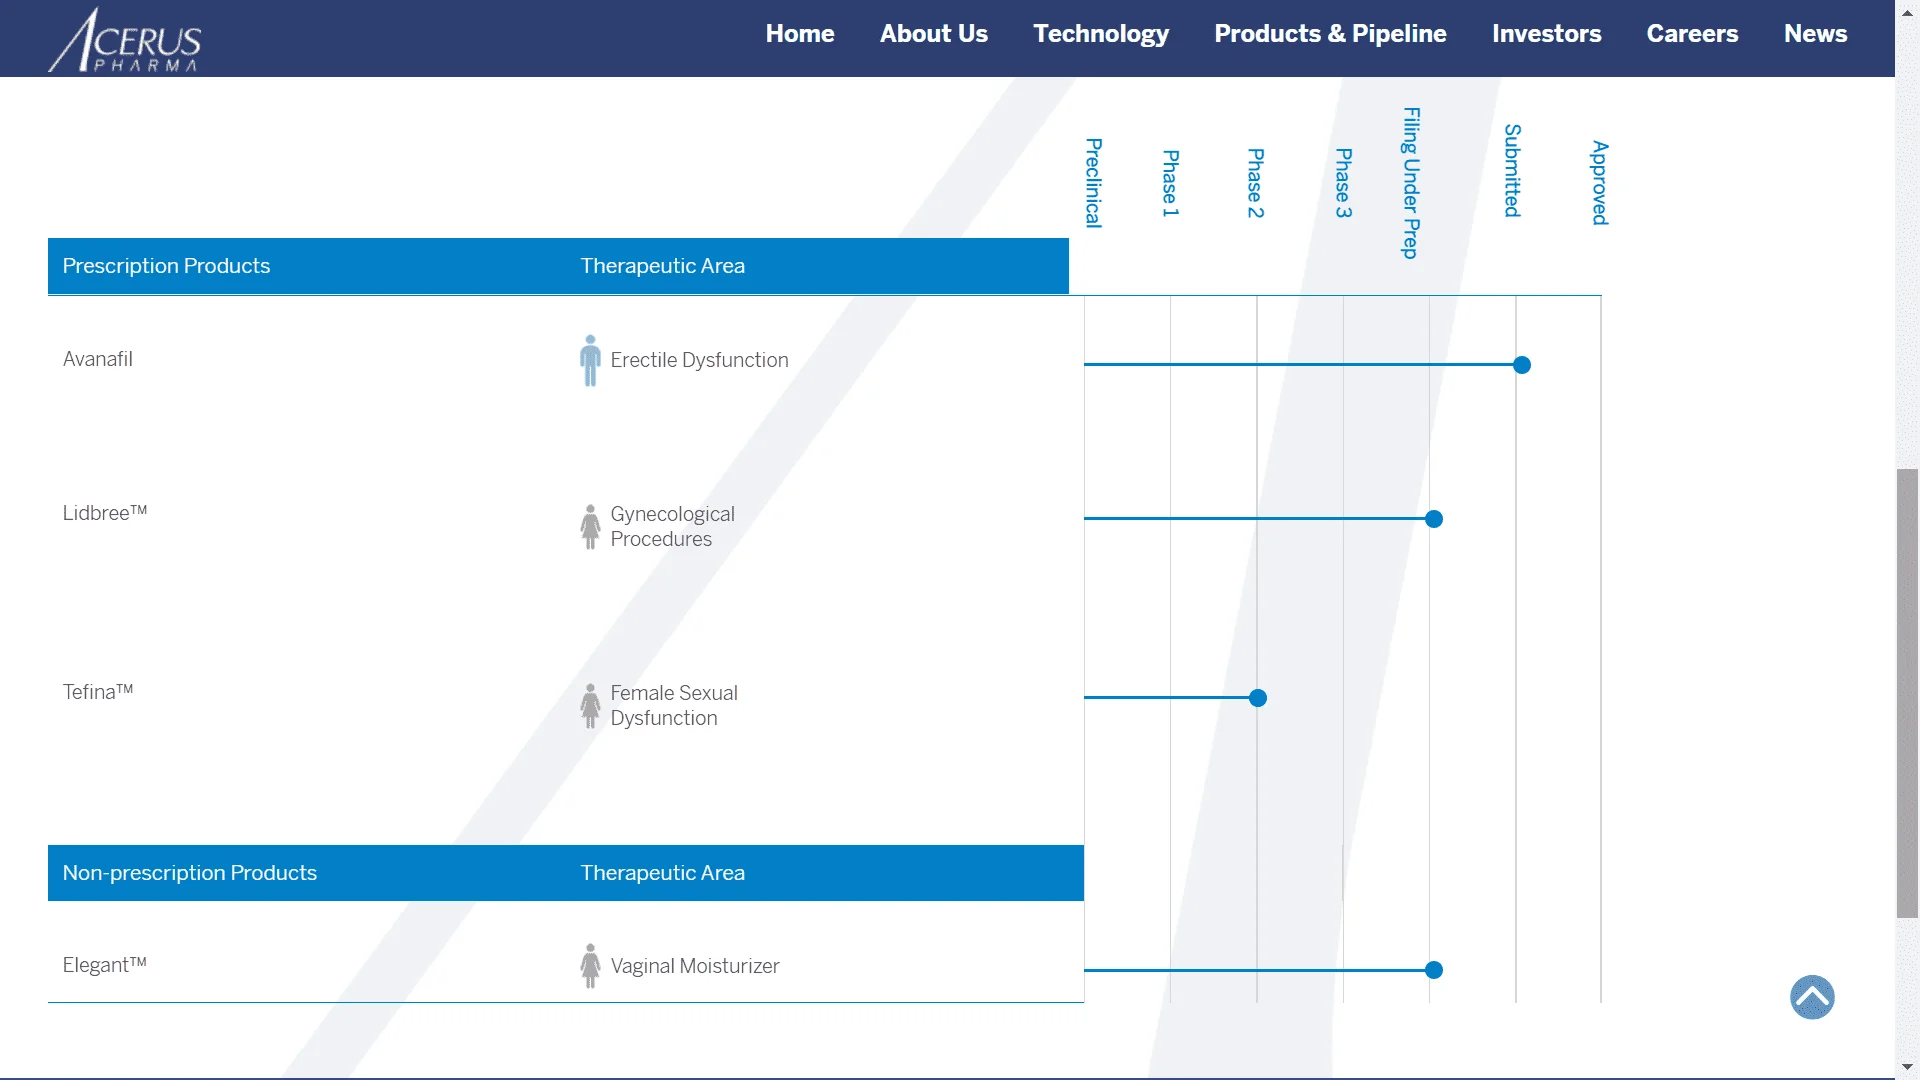Go to the News page
This screenshot has height=1080, width=1920.
coord(1815,34)
